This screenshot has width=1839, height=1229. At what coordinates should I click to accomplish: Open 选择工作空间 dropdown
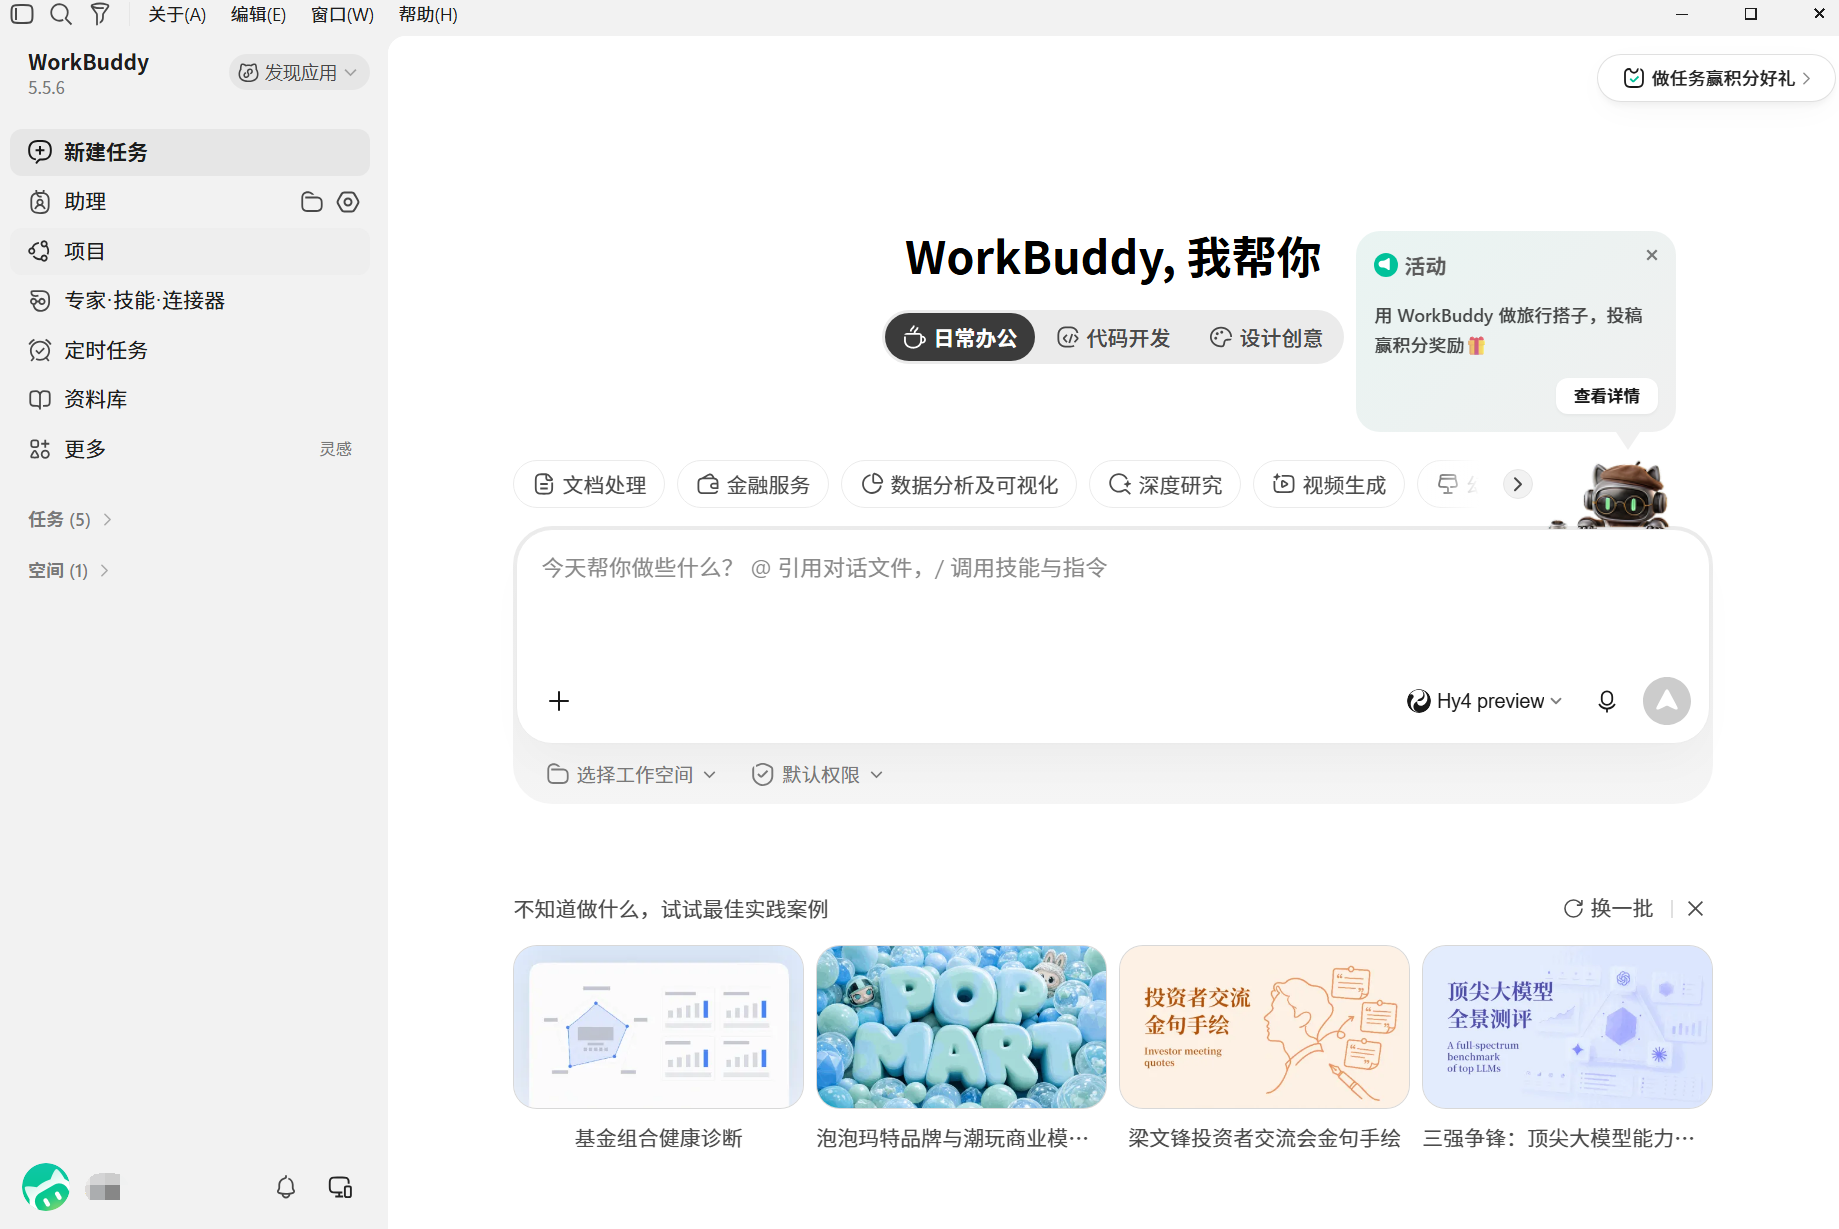pos(632,775)
